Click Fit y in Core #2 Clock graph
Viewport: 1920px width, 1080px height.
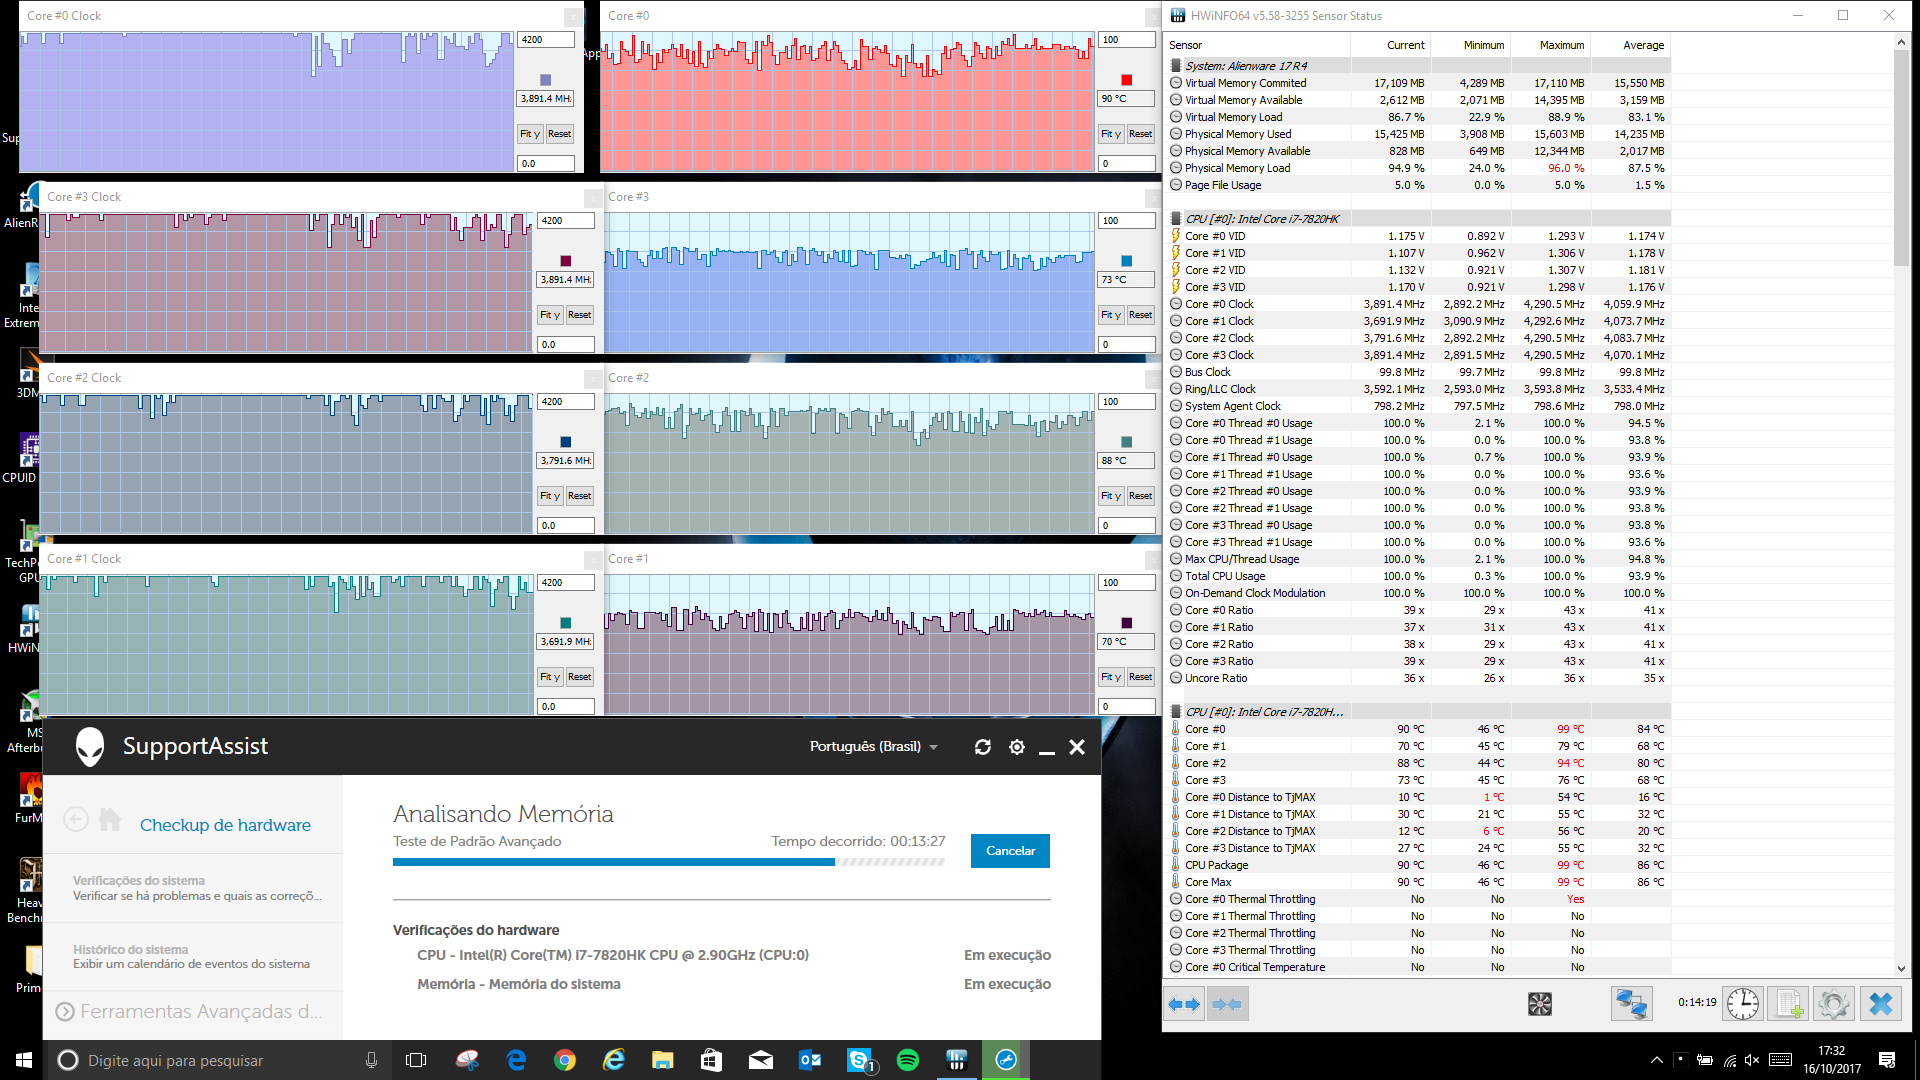coord(550,496)
